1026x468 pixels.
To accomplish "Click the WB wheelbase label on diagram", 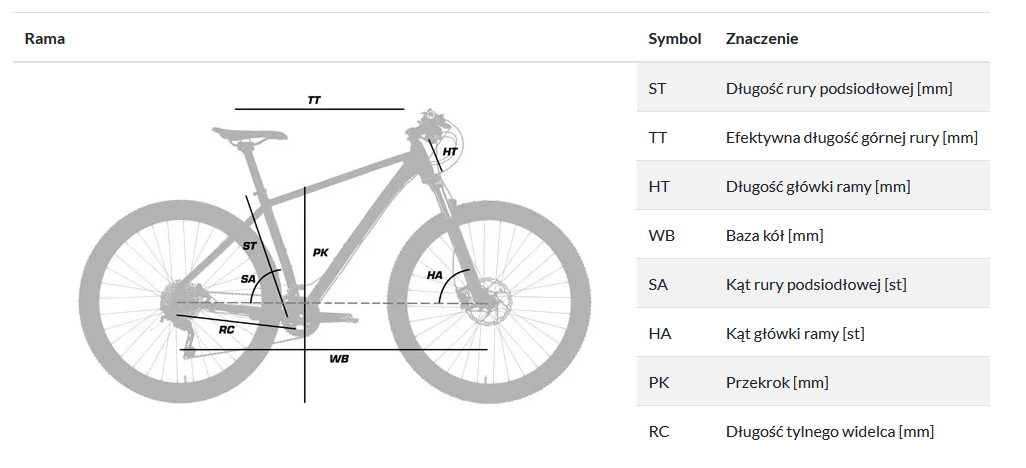I will (338, 358).
